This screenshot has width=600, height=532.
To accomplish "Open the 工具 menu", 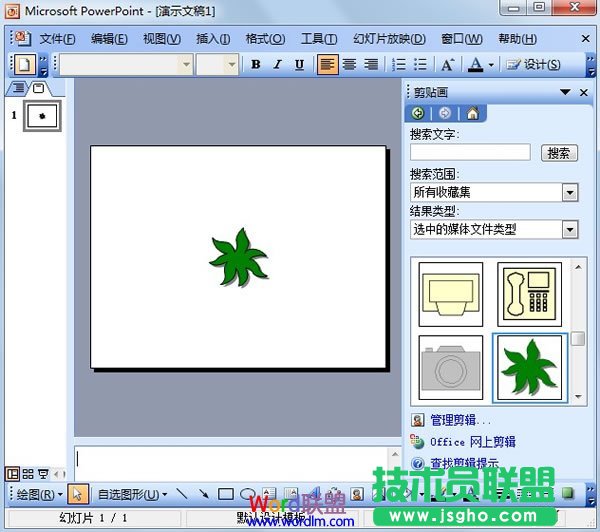I will (319, 39).
